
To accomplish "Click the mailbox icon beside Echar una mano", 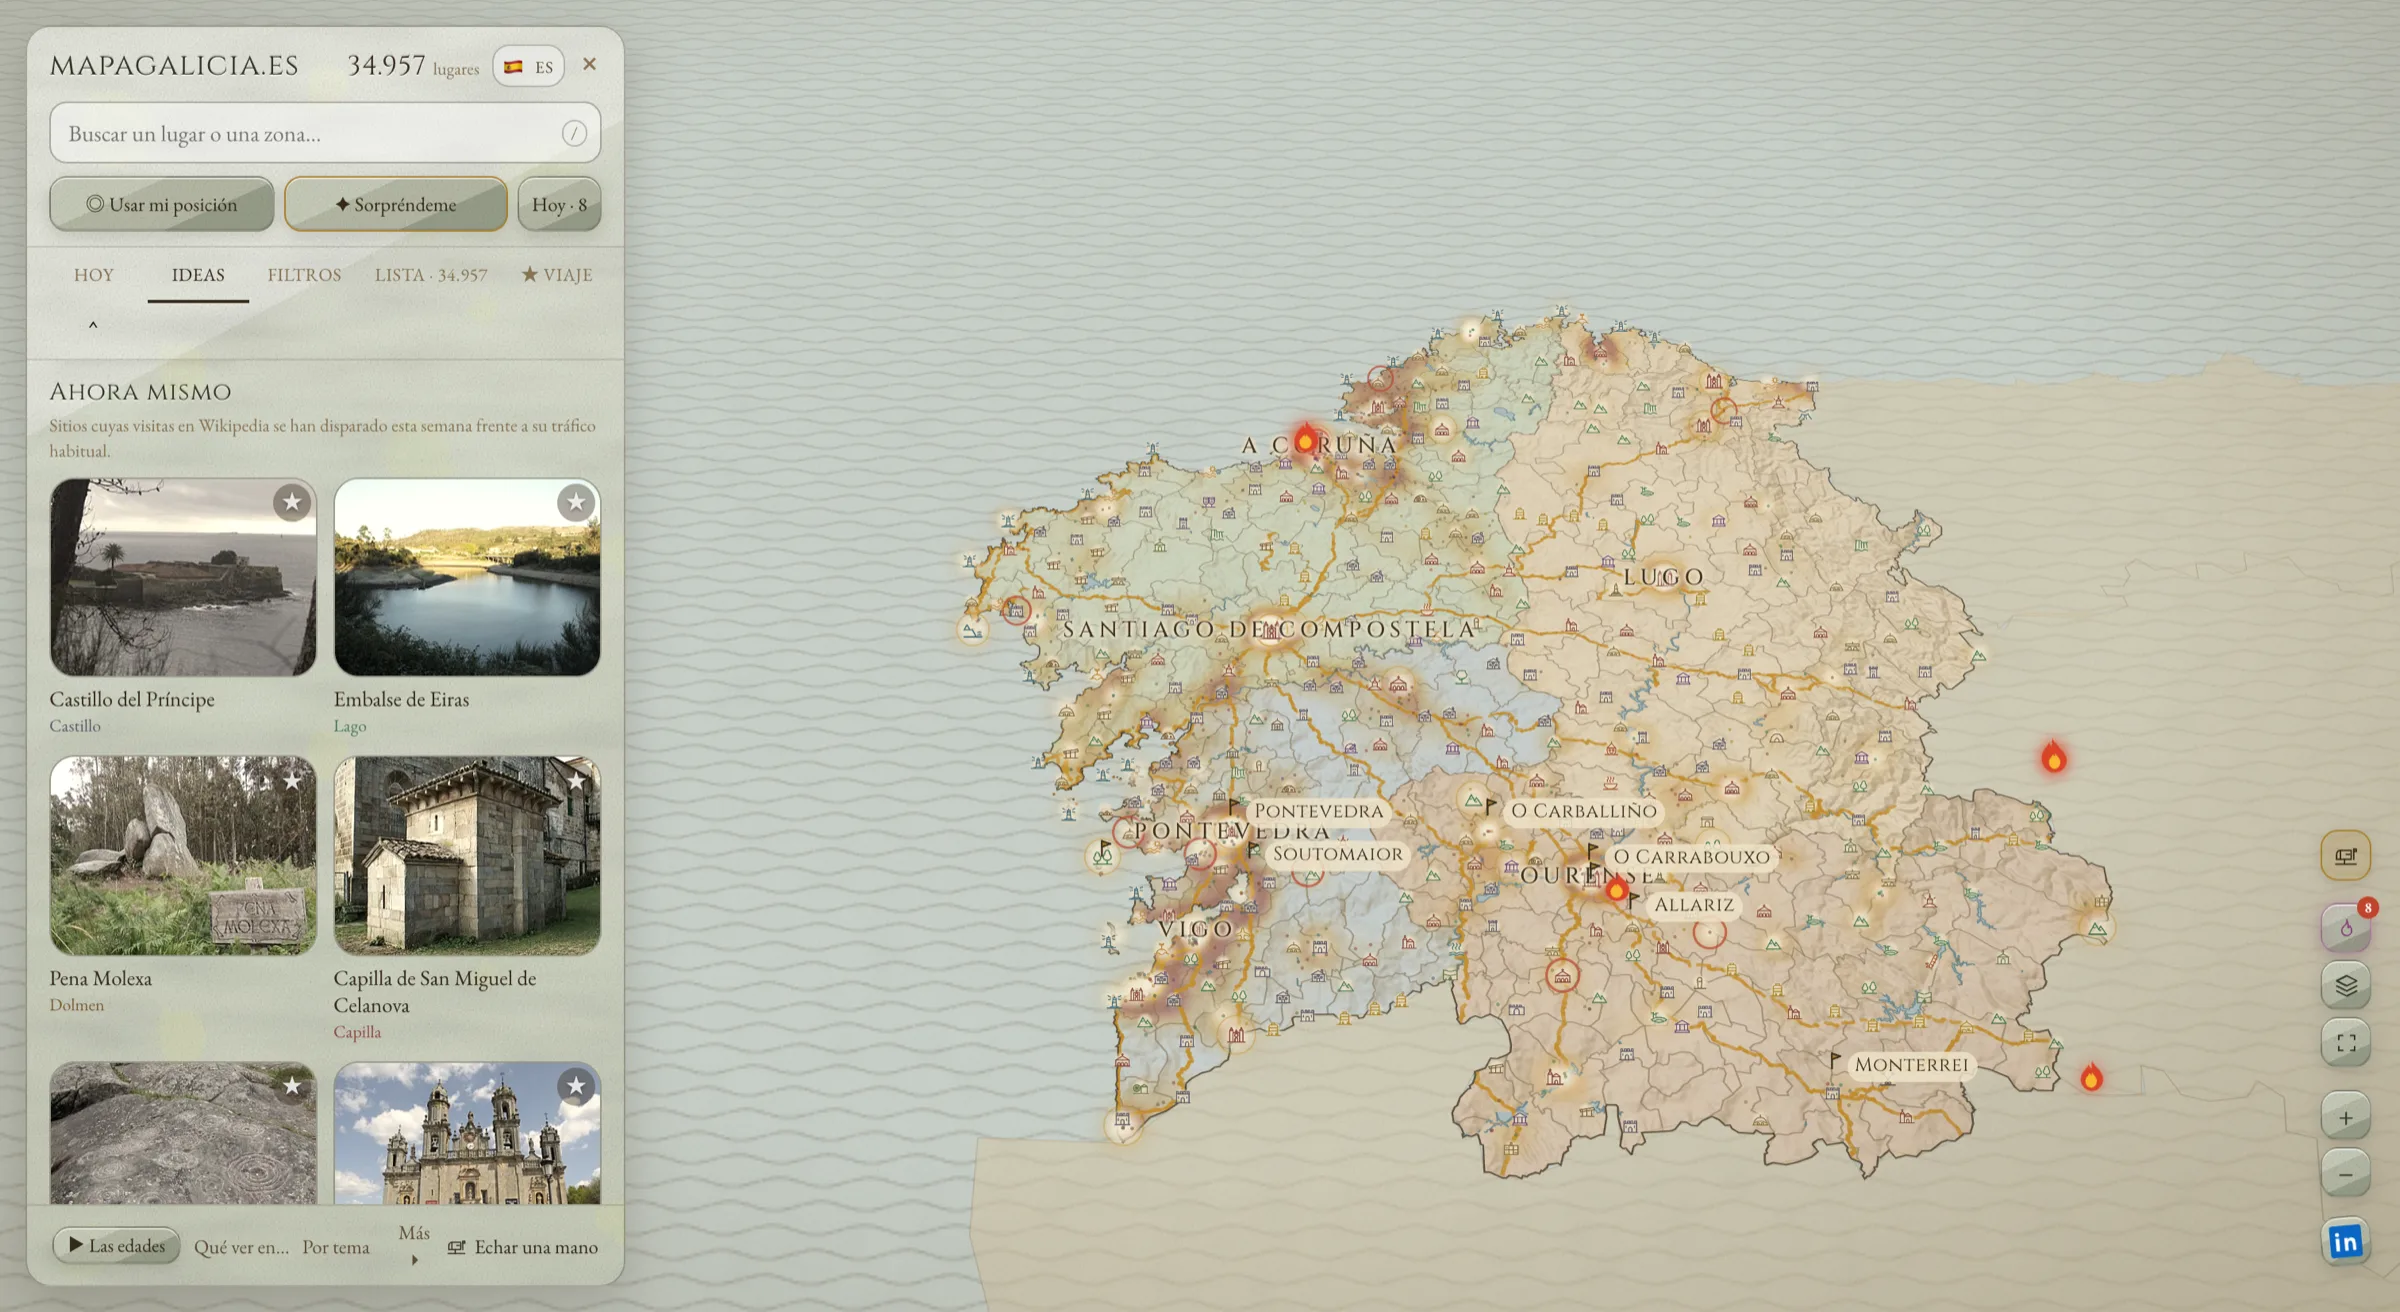I will point(457,1247).
